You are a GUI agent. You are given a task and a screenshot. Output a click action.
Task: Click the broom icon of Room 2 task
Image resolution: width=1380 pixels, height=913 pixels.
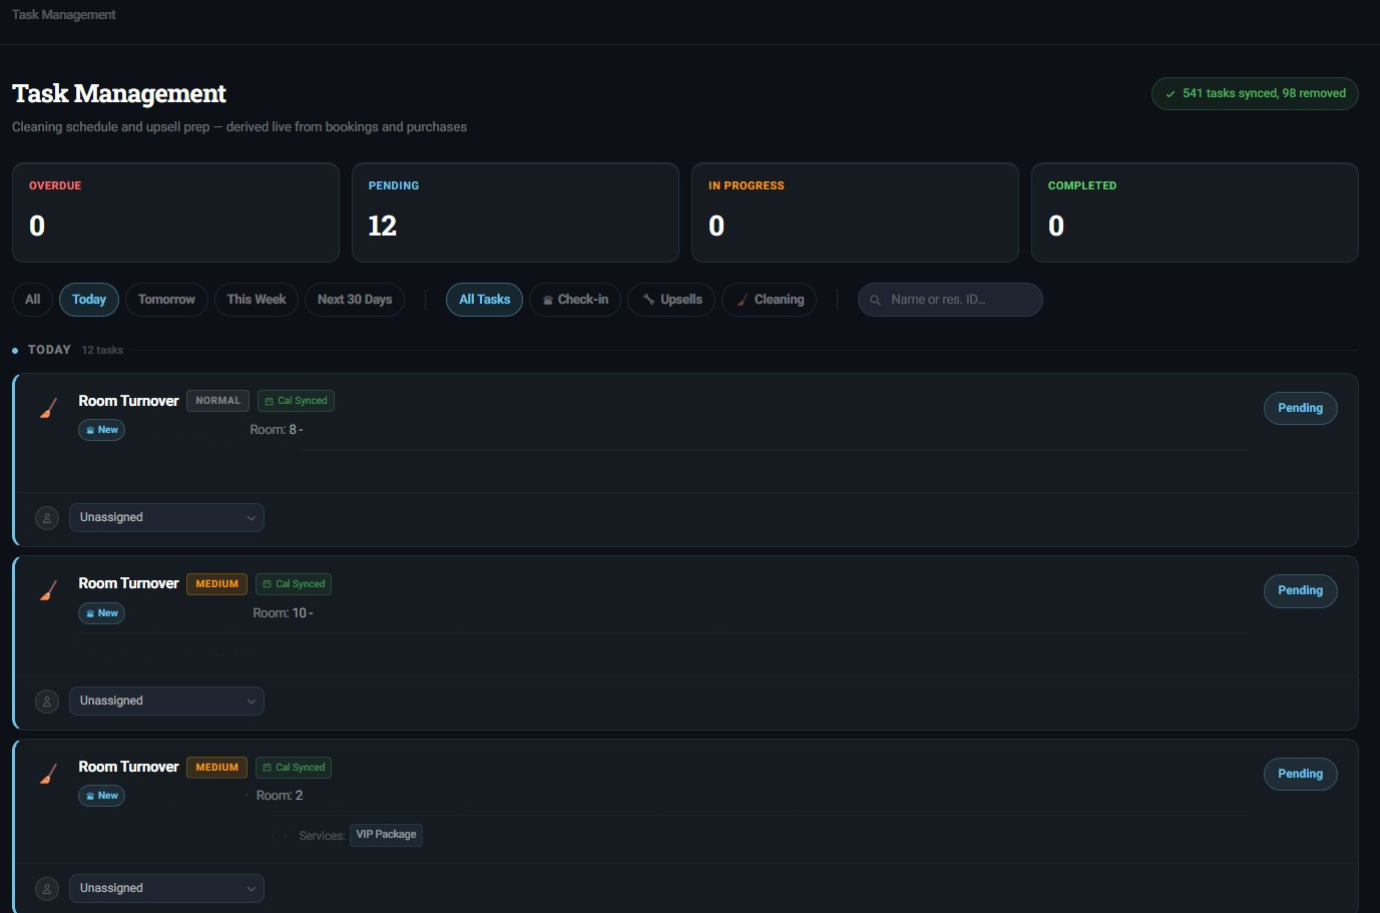click(48, 774)
